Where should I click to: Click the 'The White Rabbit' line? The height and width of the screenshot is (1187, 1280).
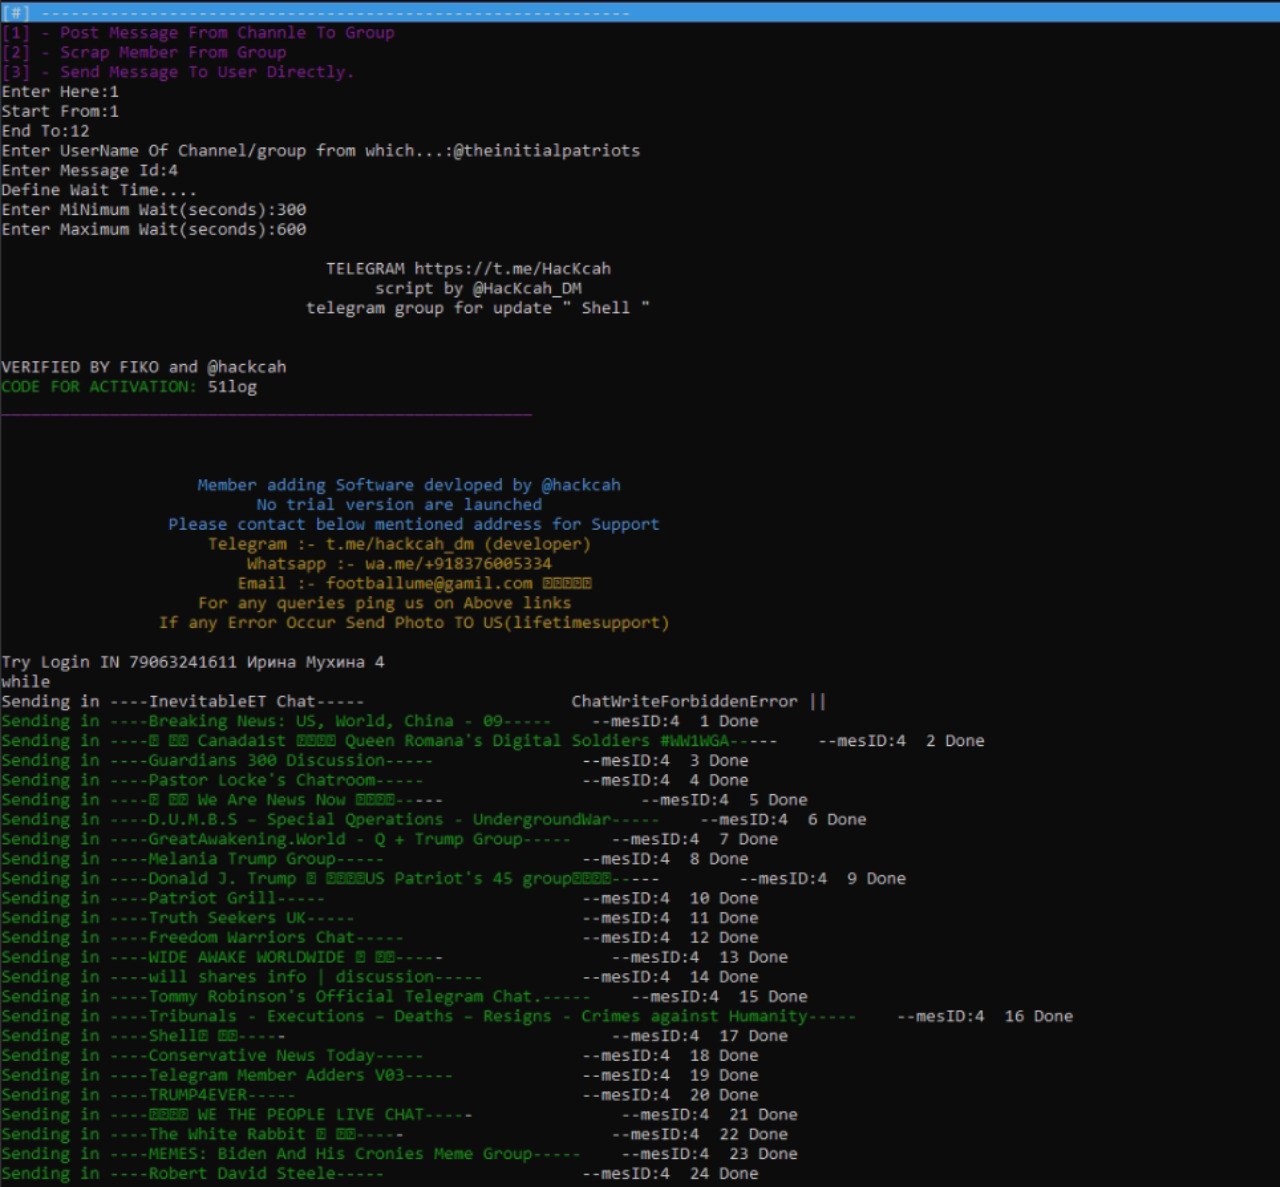395,1134
